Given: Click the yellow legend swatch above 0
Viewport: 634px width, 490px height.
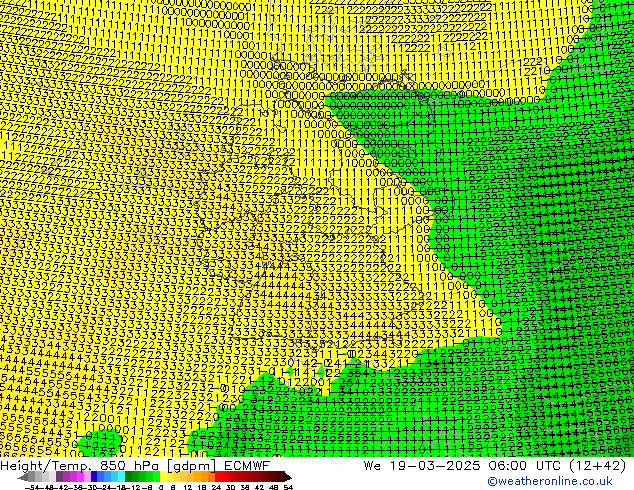Looking at the screenshot, I should pos(163,476).
